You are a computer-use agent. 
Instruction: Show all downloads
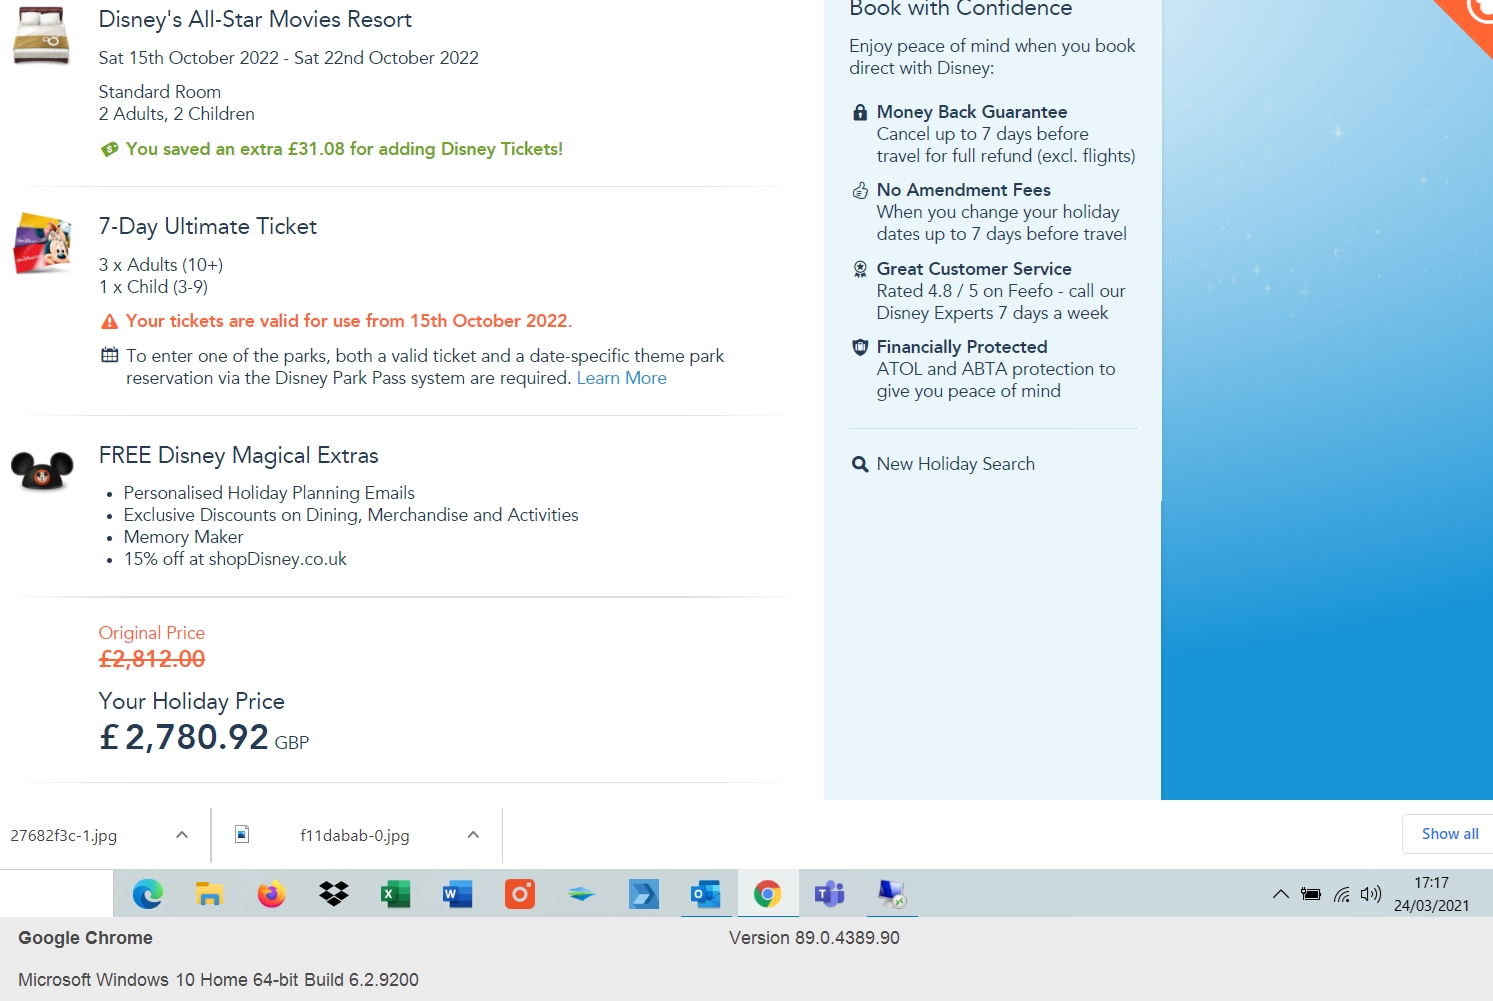[x=1450, y=834]
